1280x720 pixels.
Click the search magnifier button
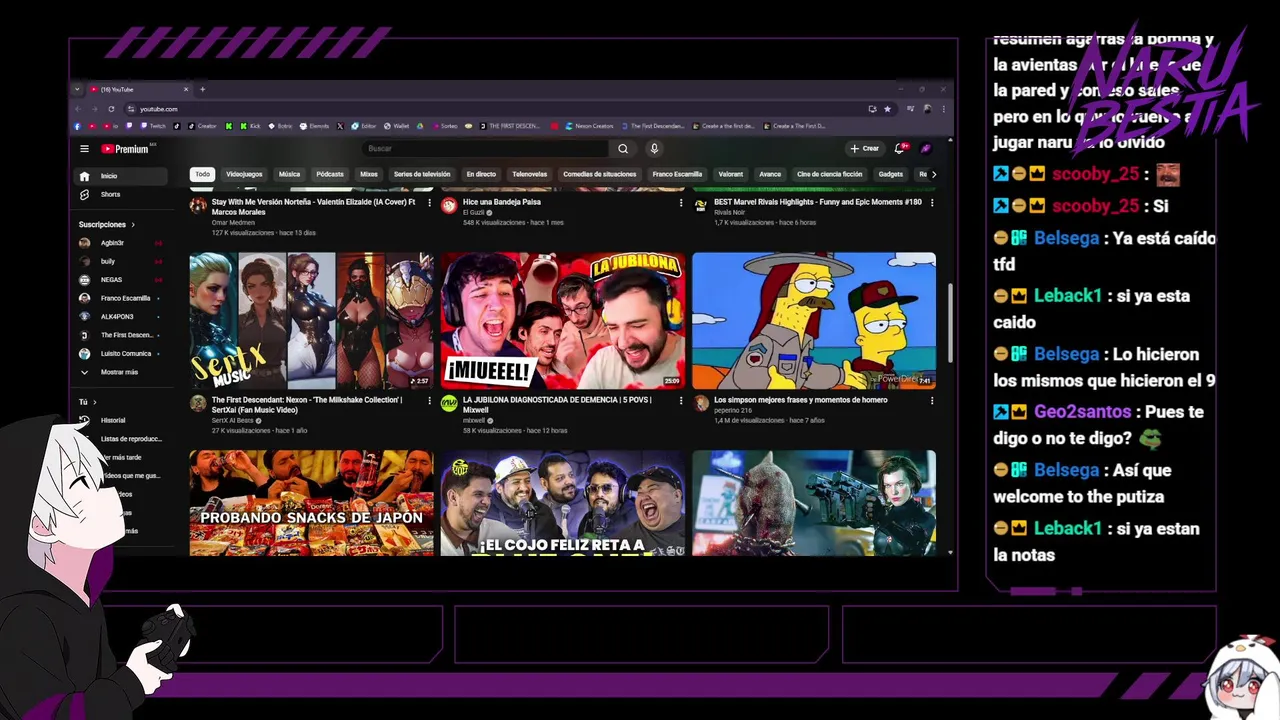click(x=623, y=149)
